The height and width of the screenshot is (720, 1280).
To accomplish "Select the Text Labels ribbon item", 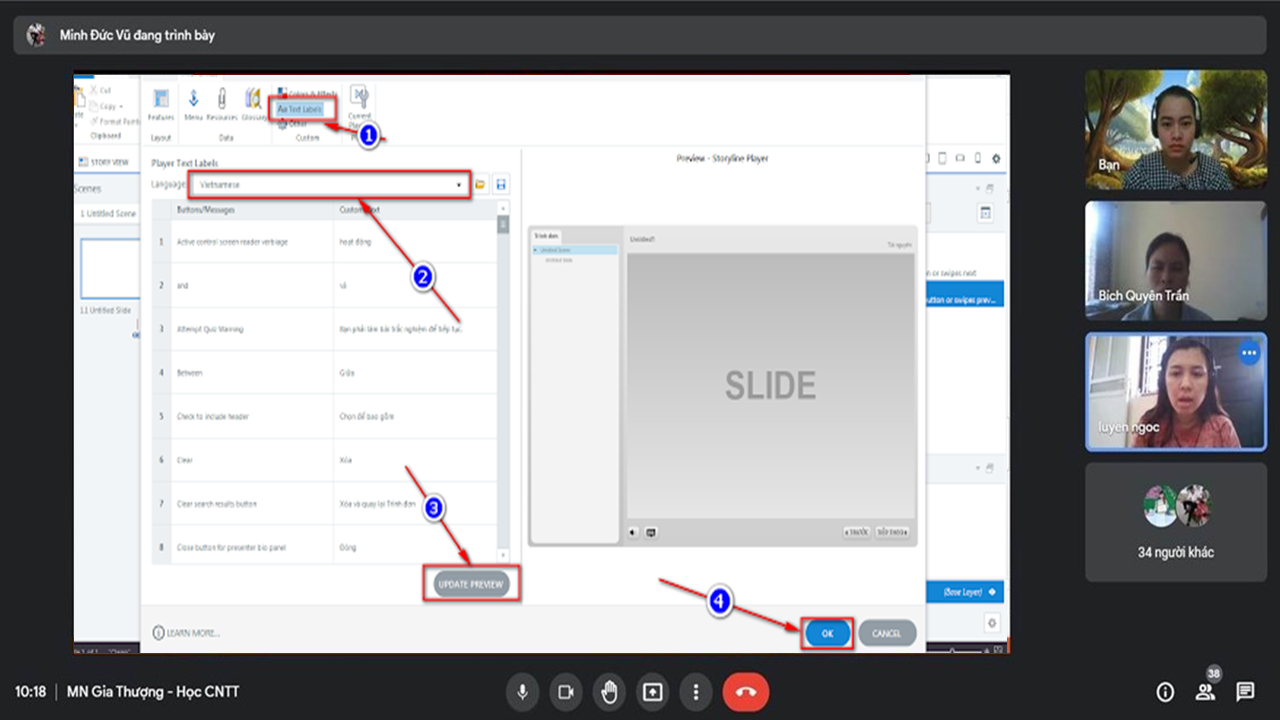I will (x=302, y=108).
